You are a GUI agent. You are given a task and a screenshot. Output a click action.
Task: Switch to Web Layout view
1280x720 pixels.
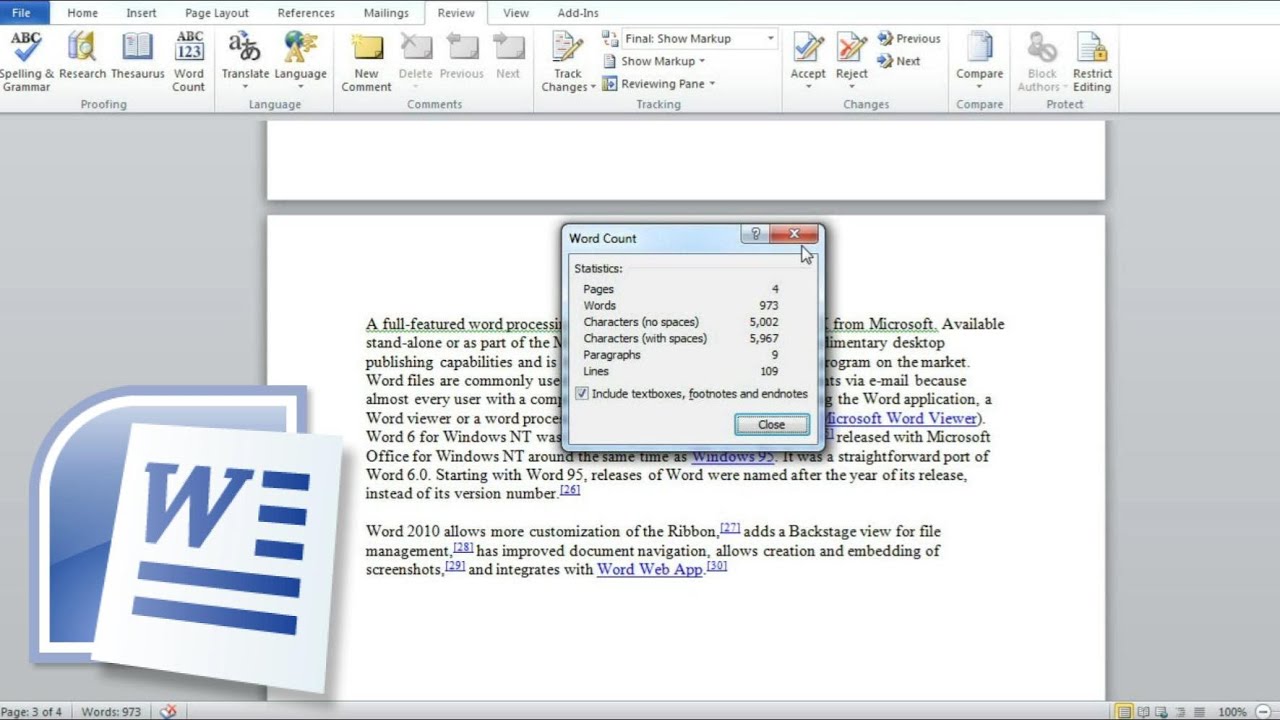click(1163, 712)
